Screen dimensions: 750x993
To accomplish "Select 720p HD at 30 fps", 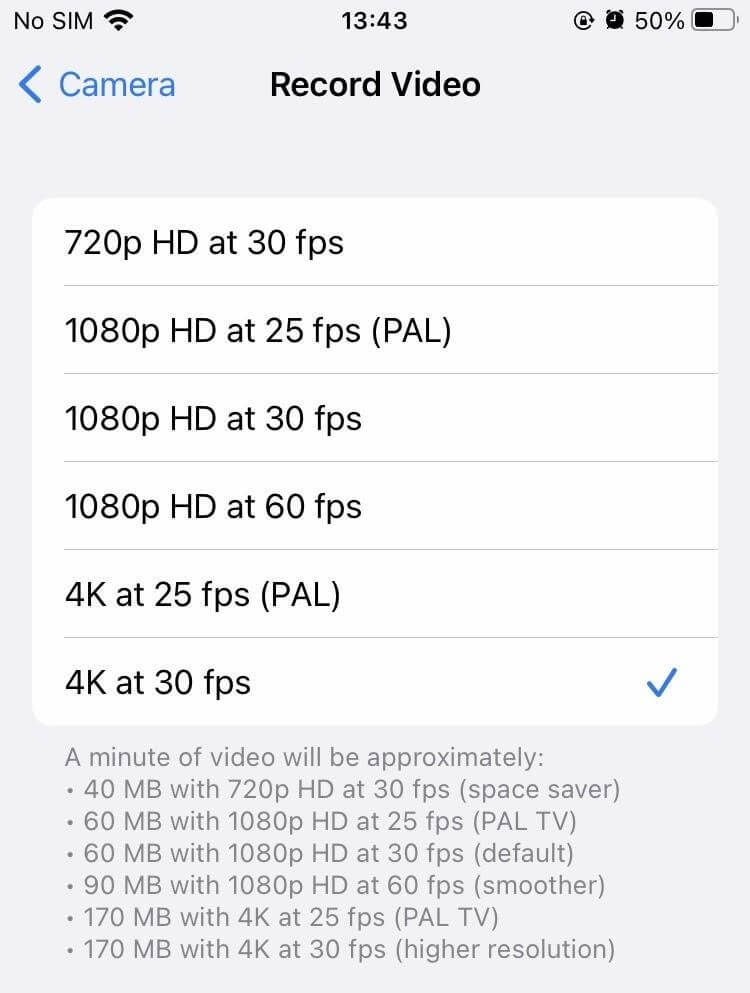I will pyautogui.click(x=204, y=242).
